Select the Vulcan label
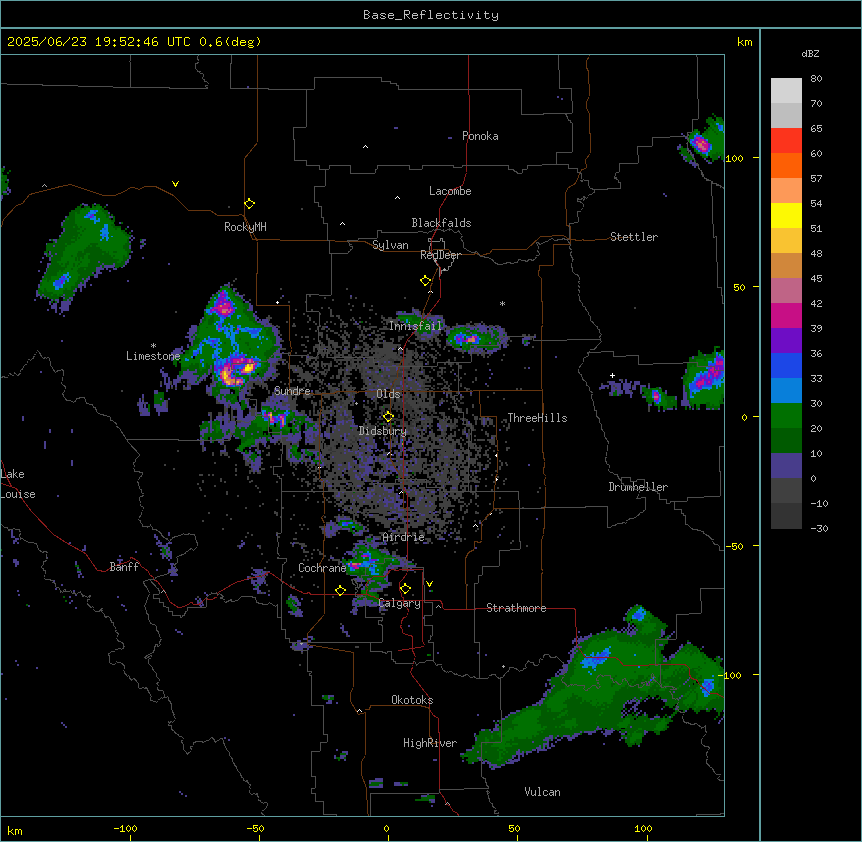The width and height of the screenshot is (862, 842). pos(543,792)
